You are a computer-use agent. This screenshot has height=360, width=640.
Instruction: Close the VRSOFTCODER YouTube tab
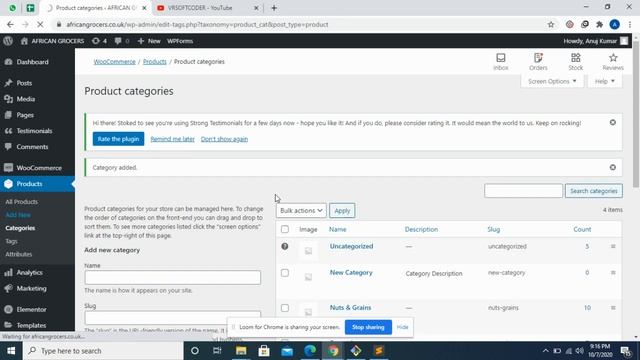[256, 8]
